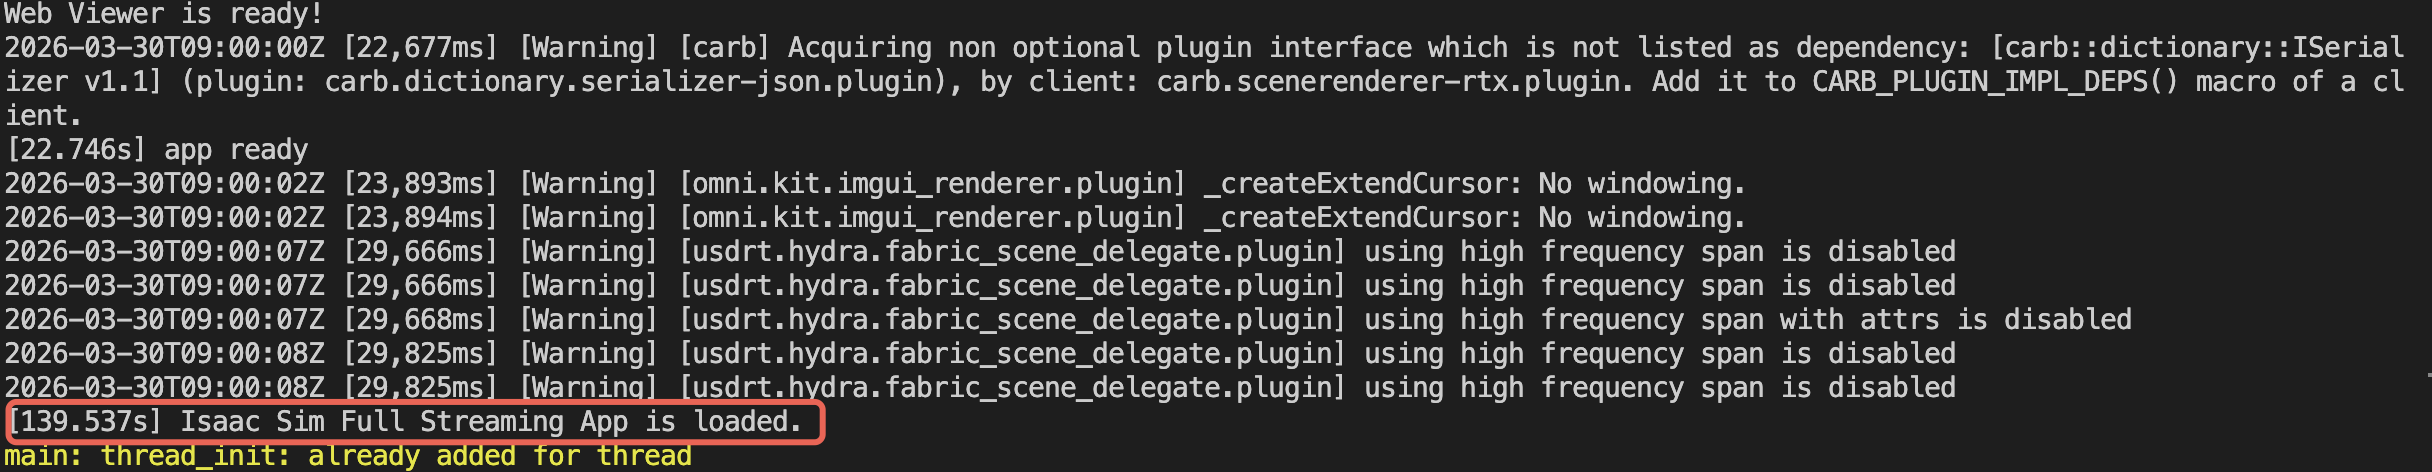Click the [Warning] tag on the 22,677ms line

pyautogui.click(x=588, y=48)
